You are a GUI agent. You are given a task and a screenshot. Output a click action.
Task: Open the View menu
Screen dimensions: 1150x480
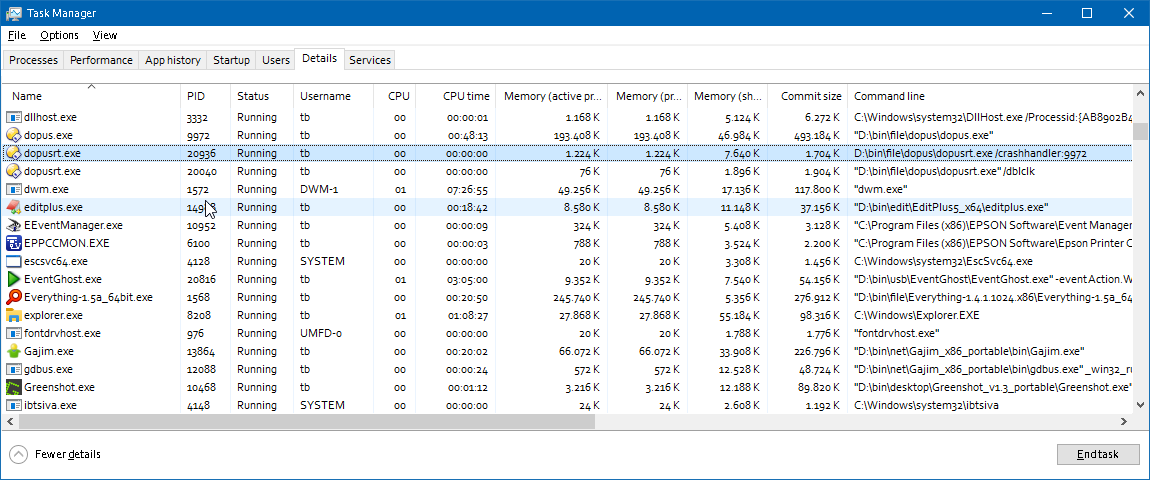(x=105, y=35)
